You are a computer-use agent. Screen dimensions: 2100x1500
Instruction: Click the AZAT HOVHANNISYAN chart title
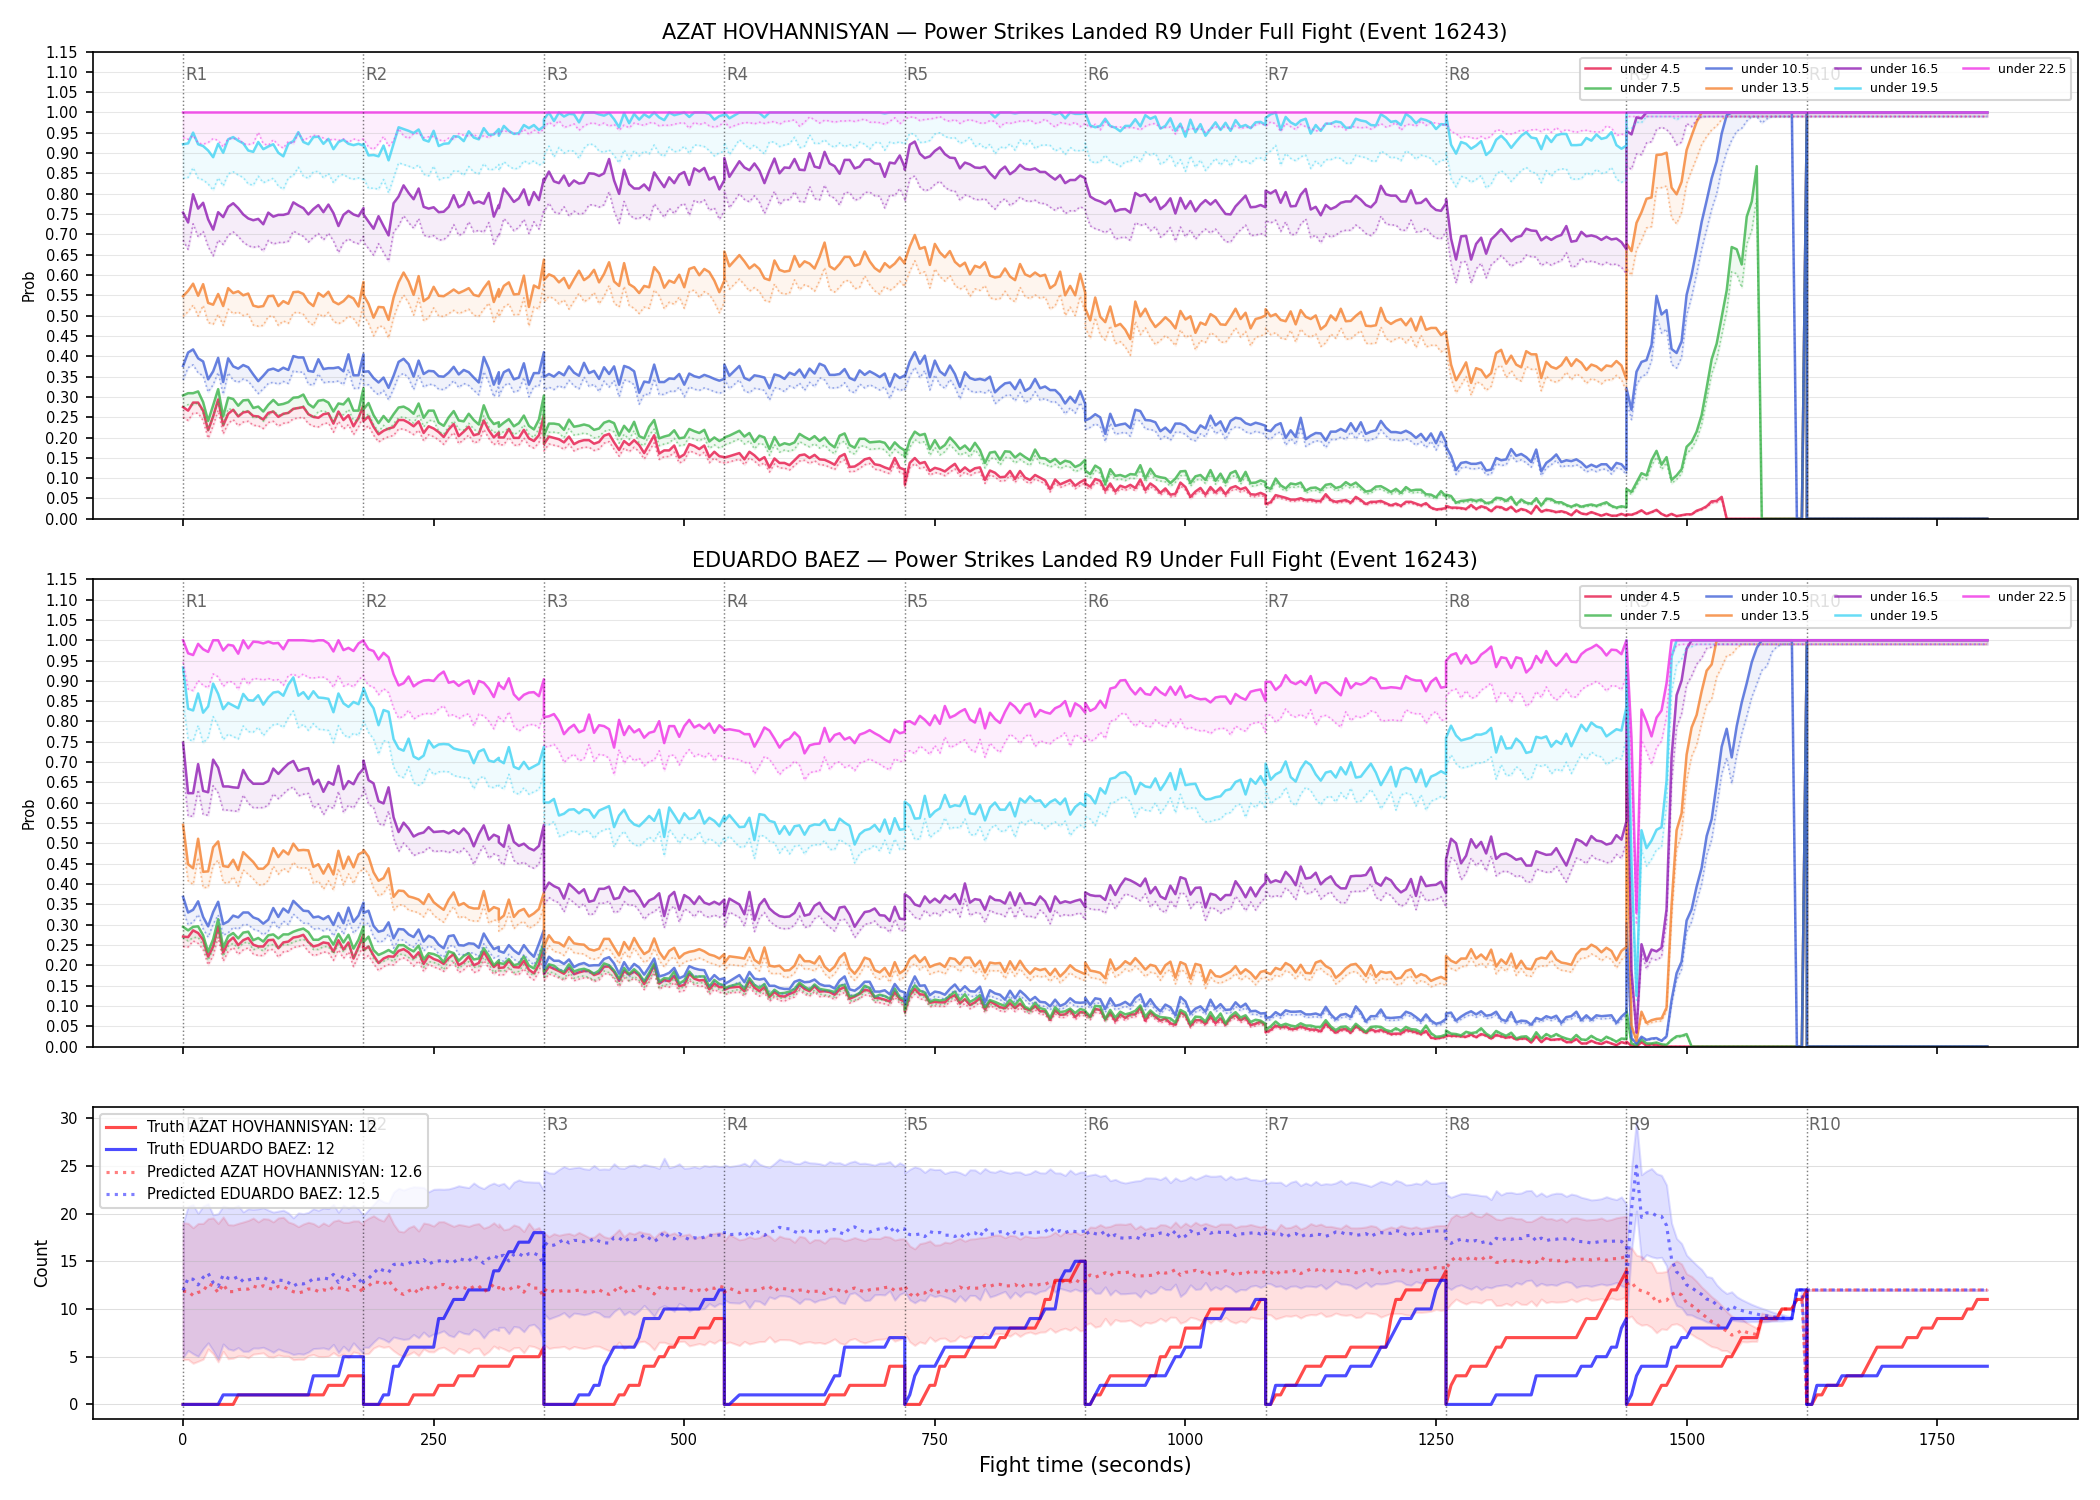(1084, 32)
